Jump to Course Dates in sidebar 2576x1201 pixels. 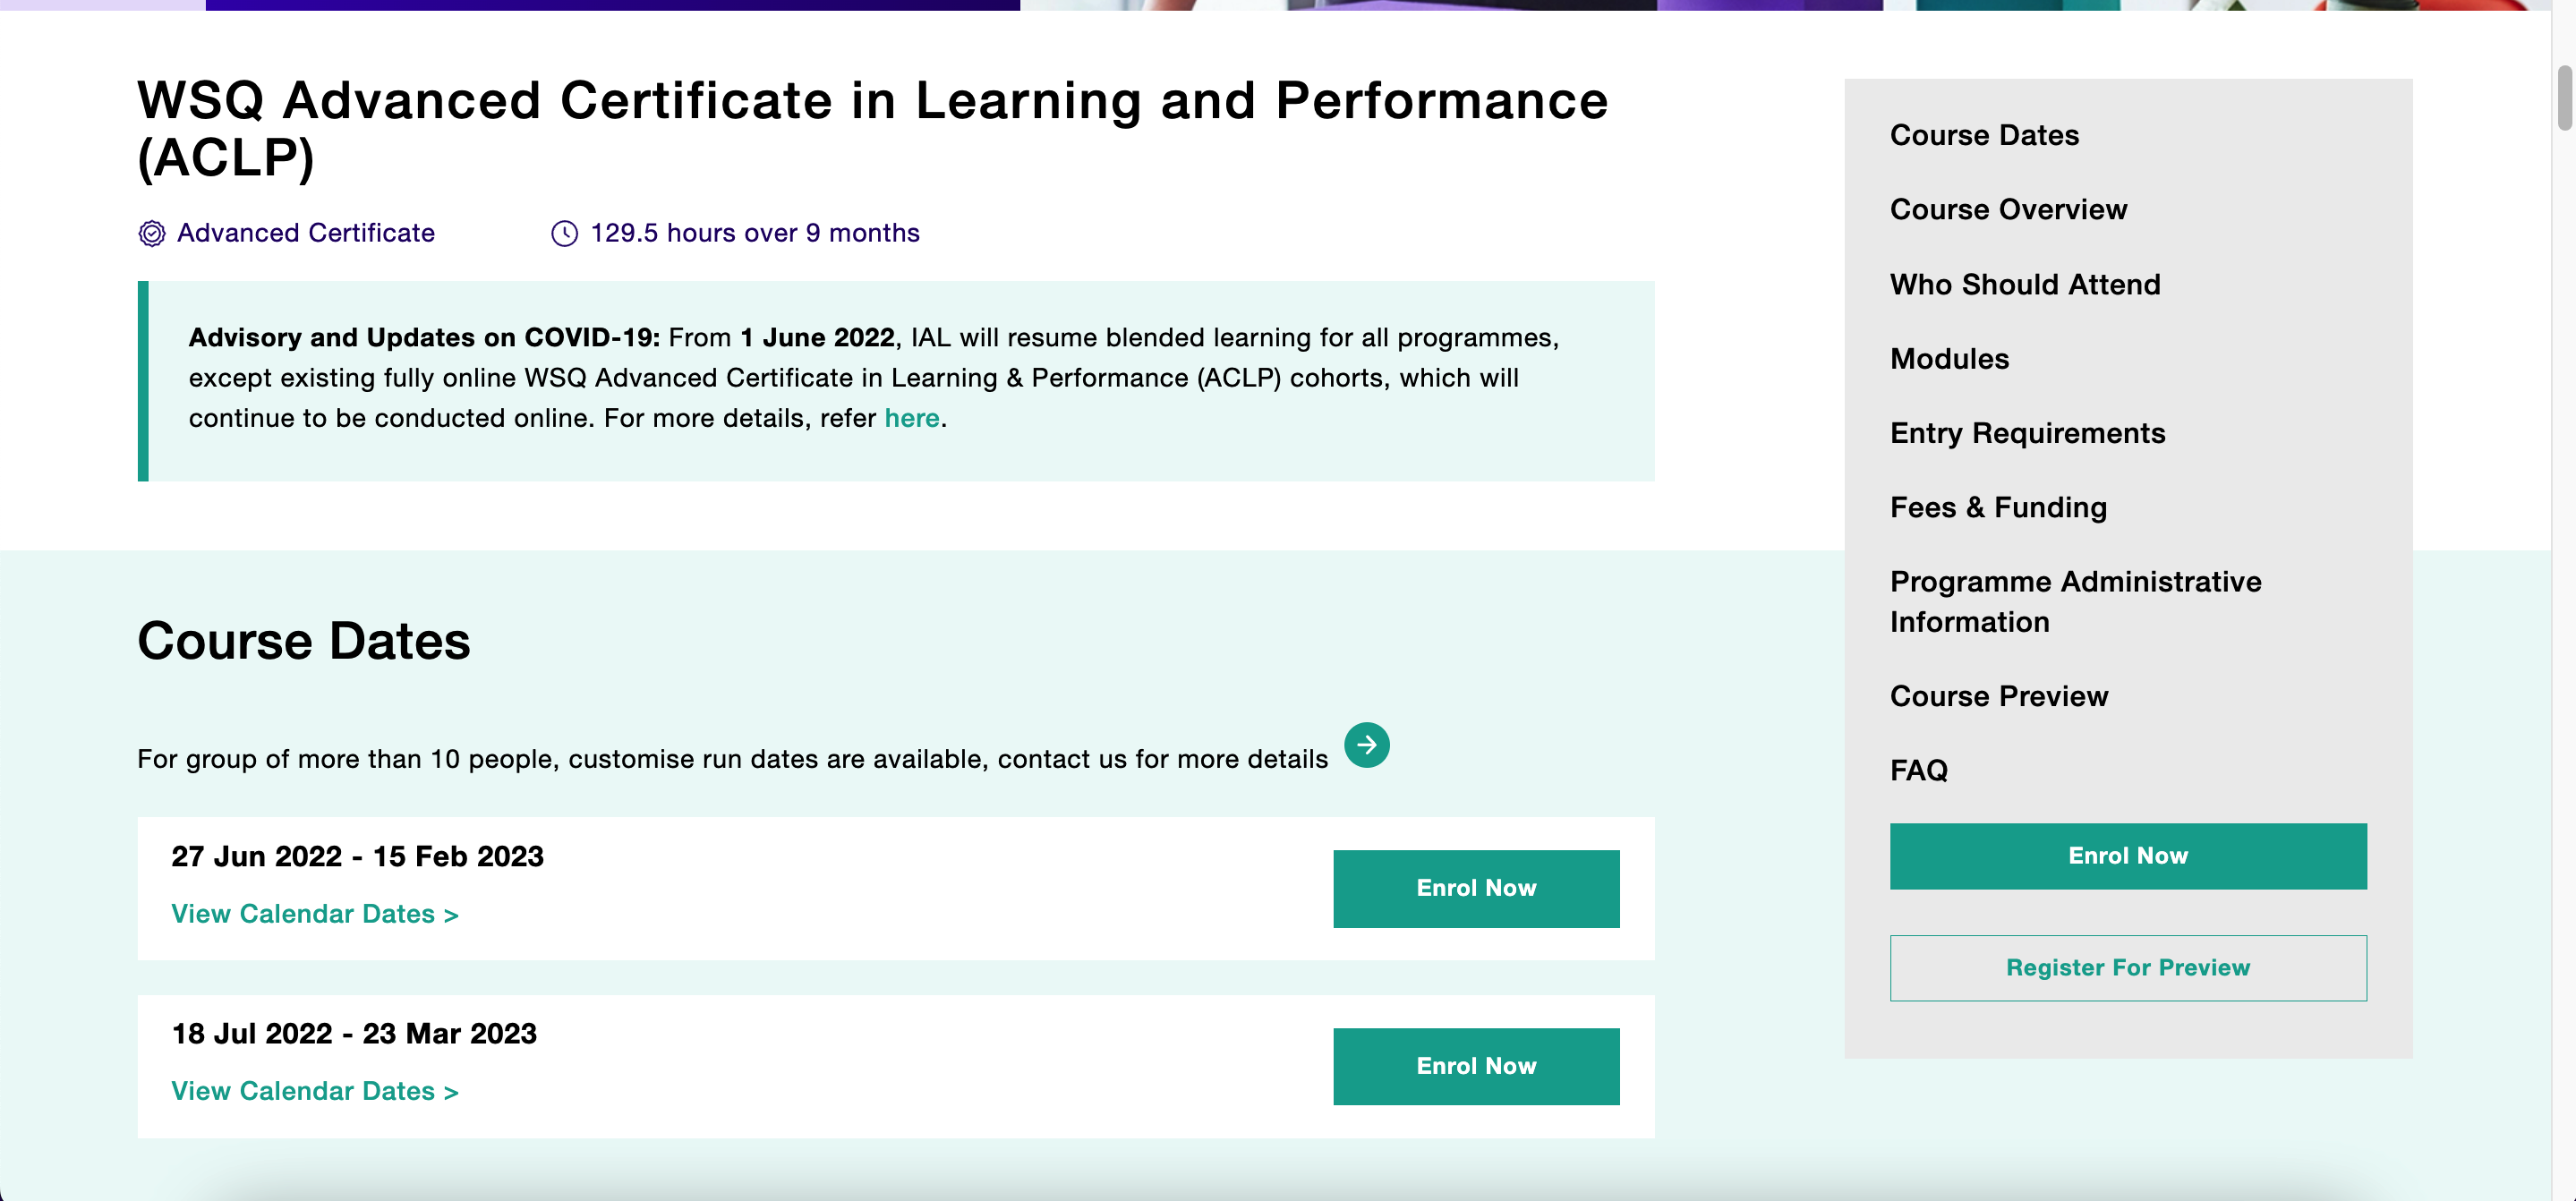(x=1984, y=135)
